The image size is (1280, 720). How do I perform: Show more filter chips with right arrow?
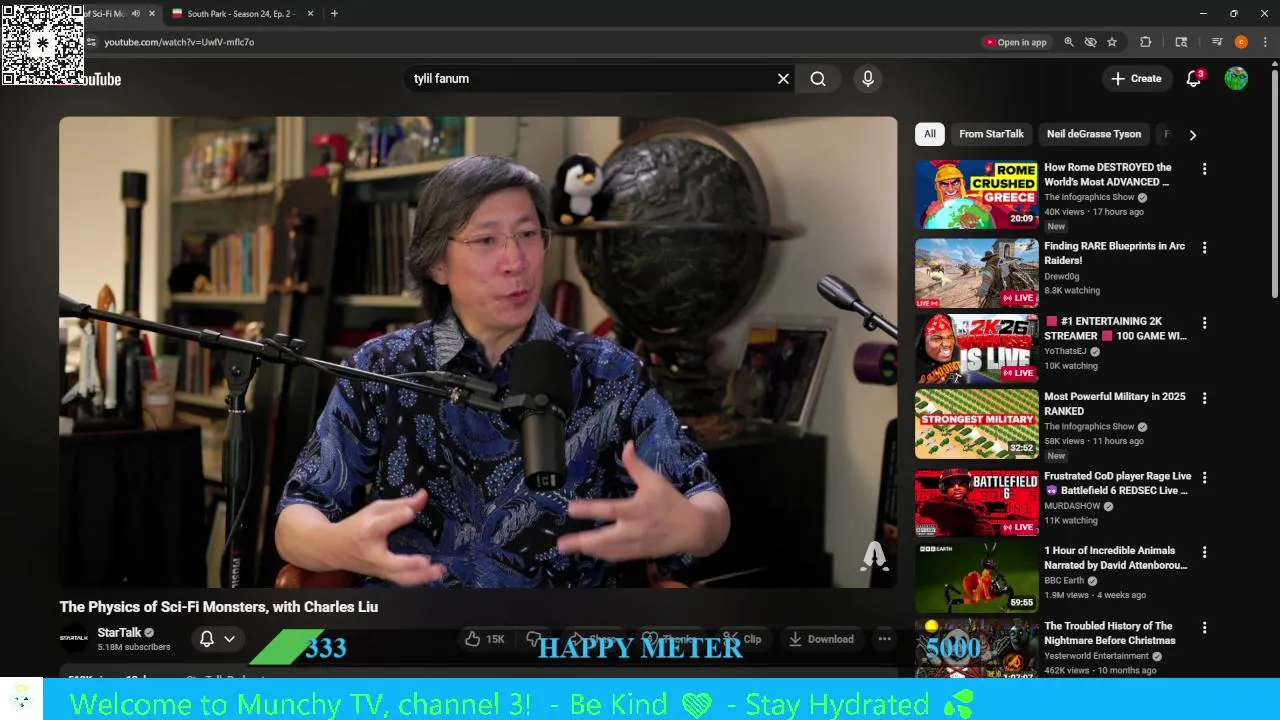click(1192, 135)
